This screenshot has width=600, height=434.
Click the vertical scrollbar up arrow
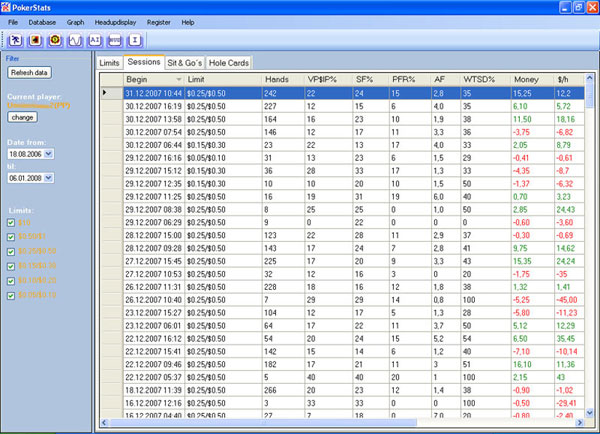(x=589, y=78)
